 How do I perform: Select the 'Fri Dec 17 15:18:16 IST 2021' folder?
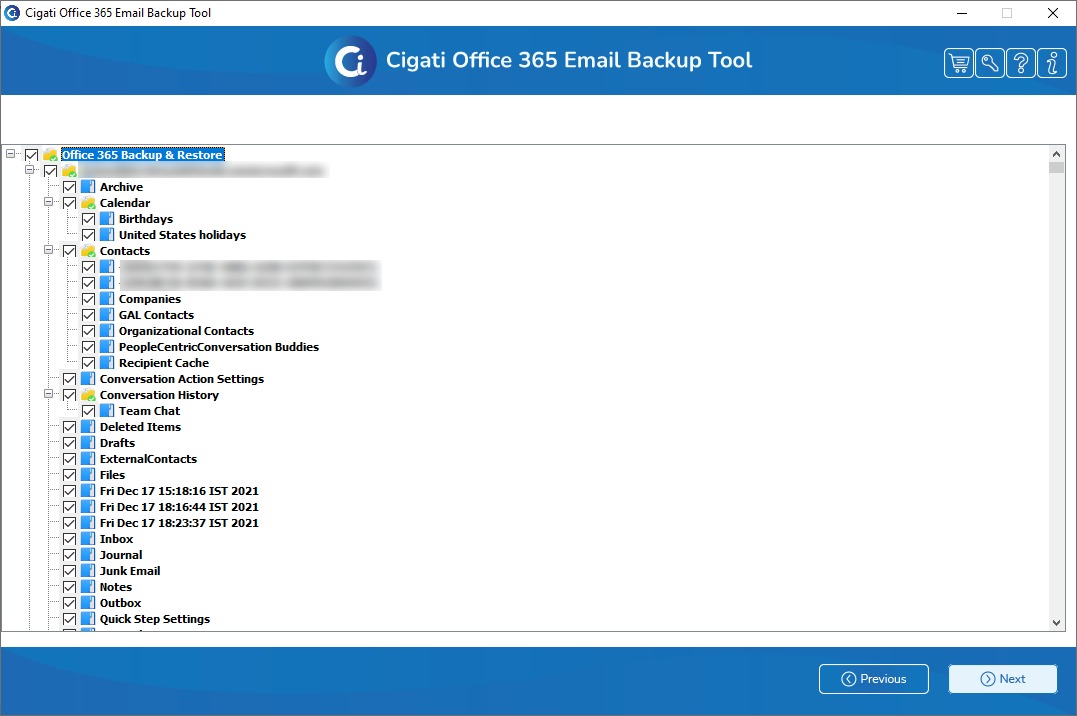pyautogui.click(x=179, y=491)
